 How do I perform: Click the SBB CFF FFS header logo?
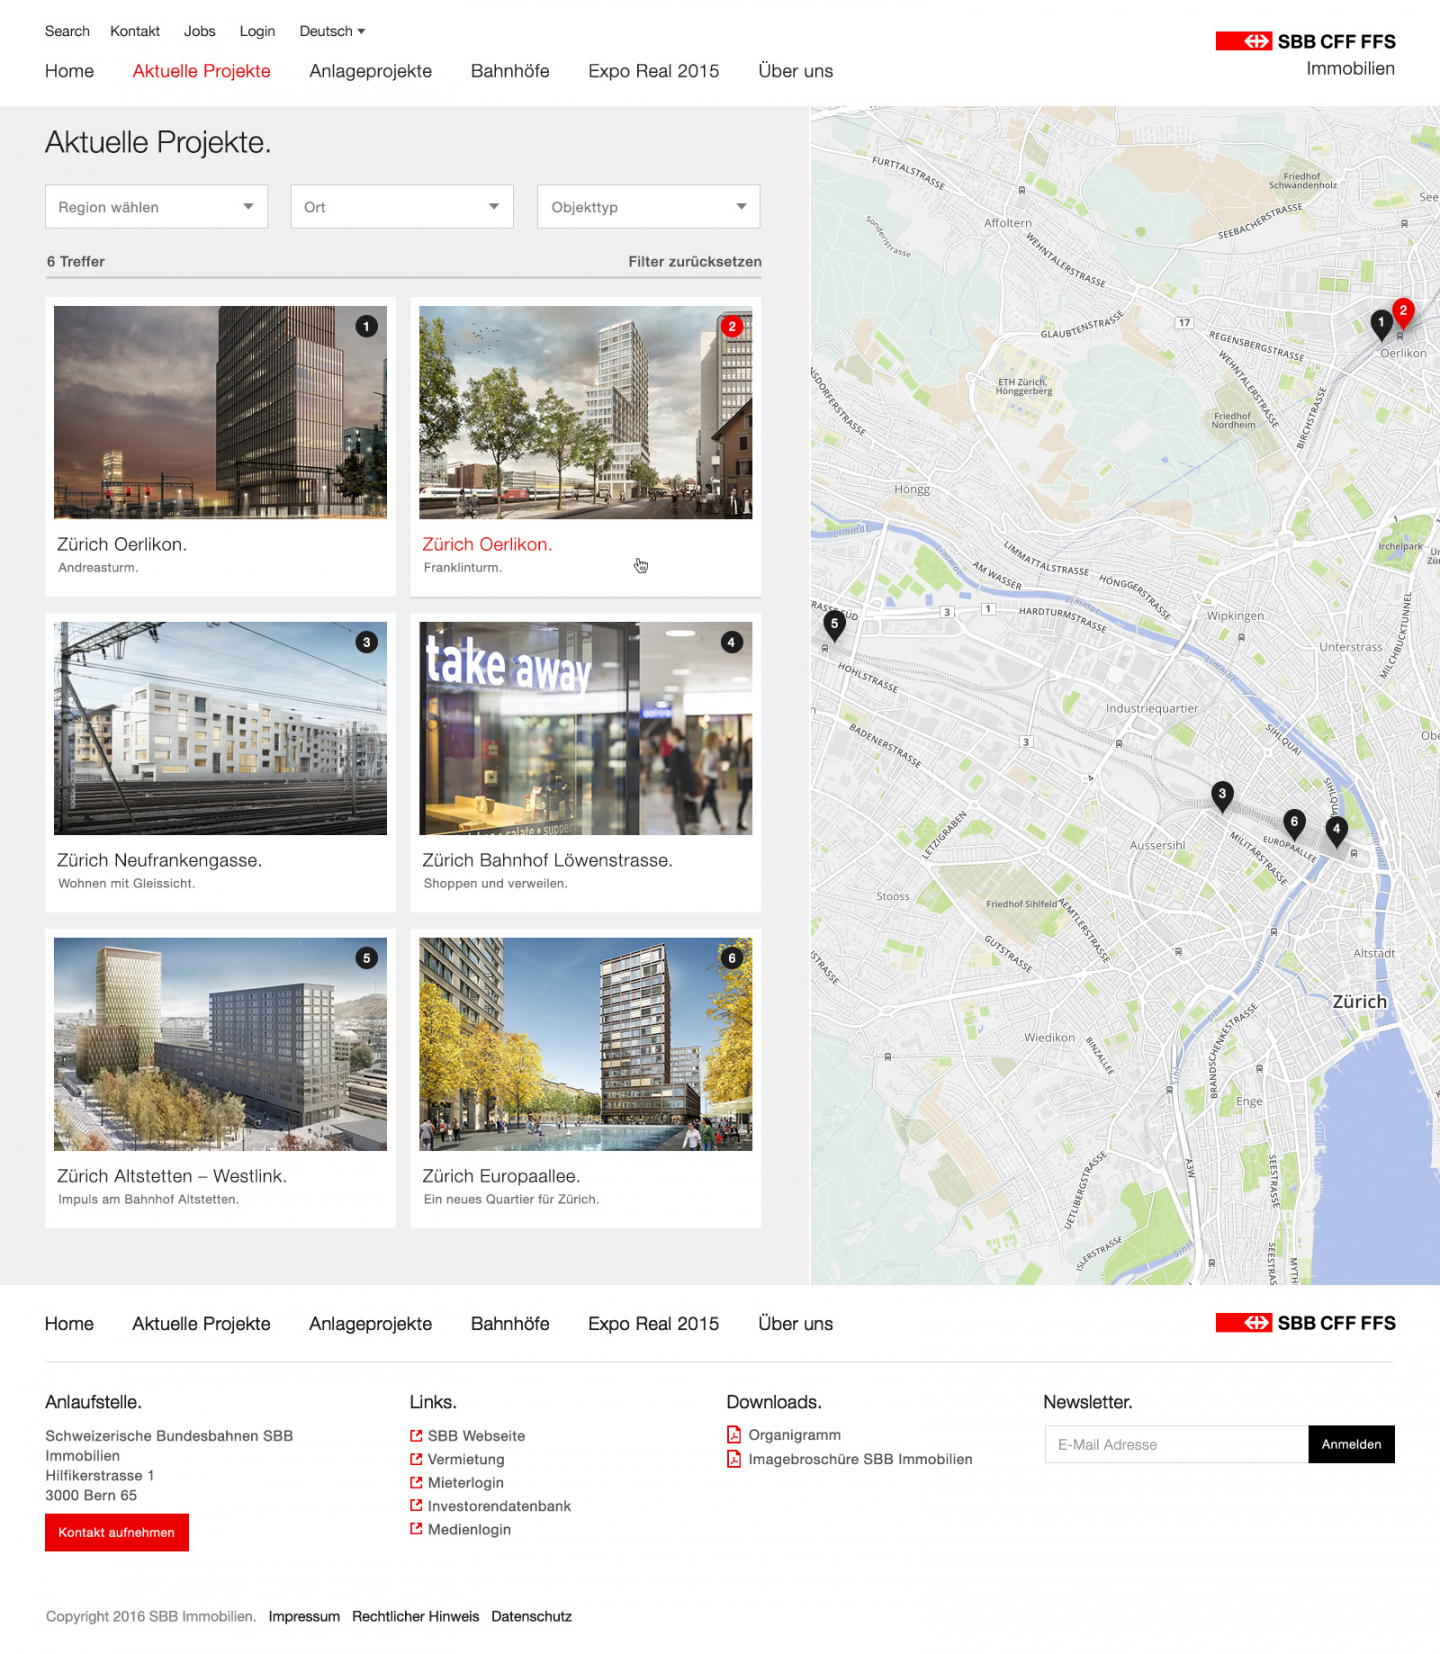point(1305,42)
